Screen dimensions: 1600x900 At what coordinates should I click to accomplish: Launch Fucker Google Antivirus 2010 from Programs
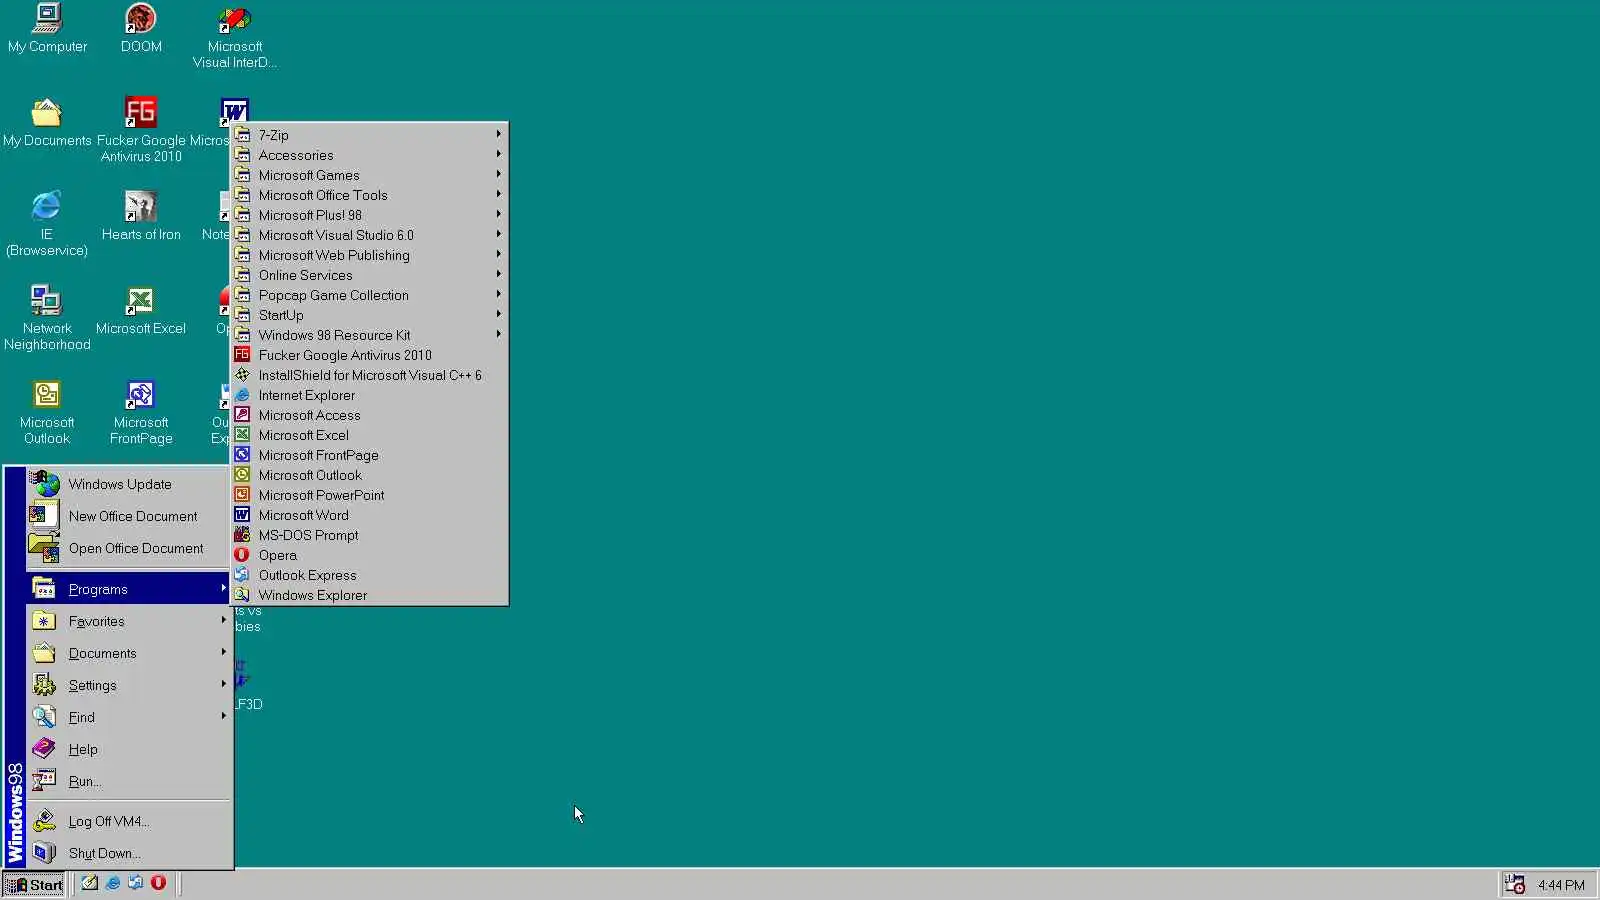(369, 355)
